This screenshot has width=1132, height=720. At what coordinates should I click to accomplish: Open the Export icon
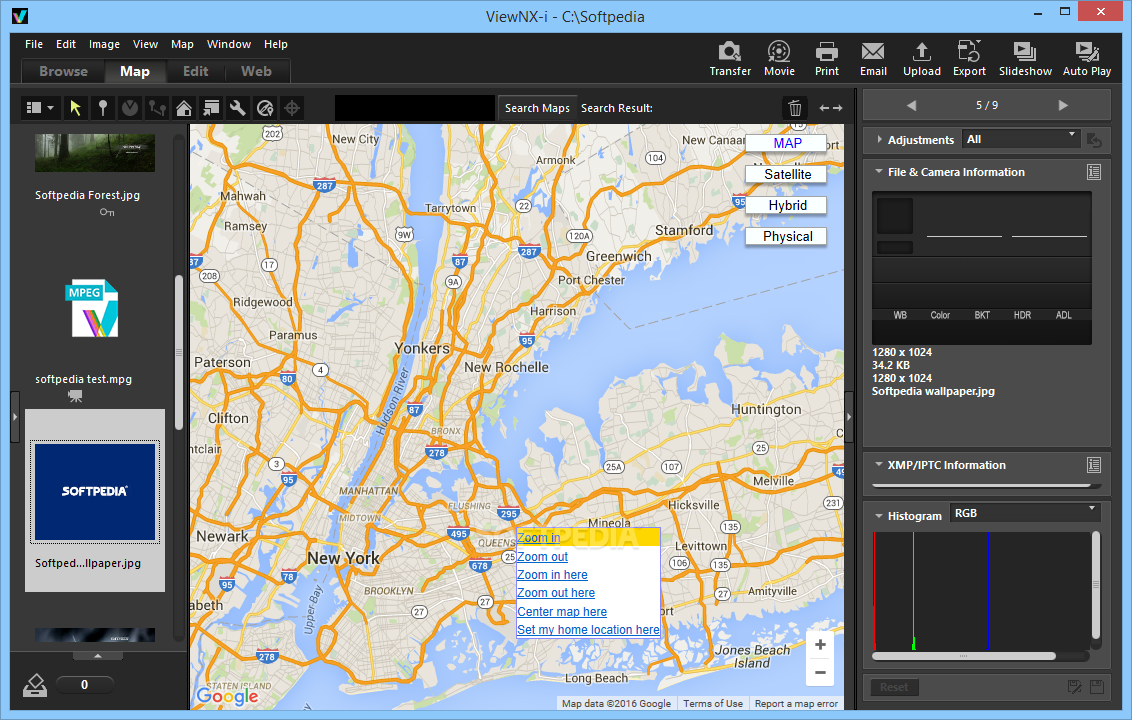pos(969,58)
